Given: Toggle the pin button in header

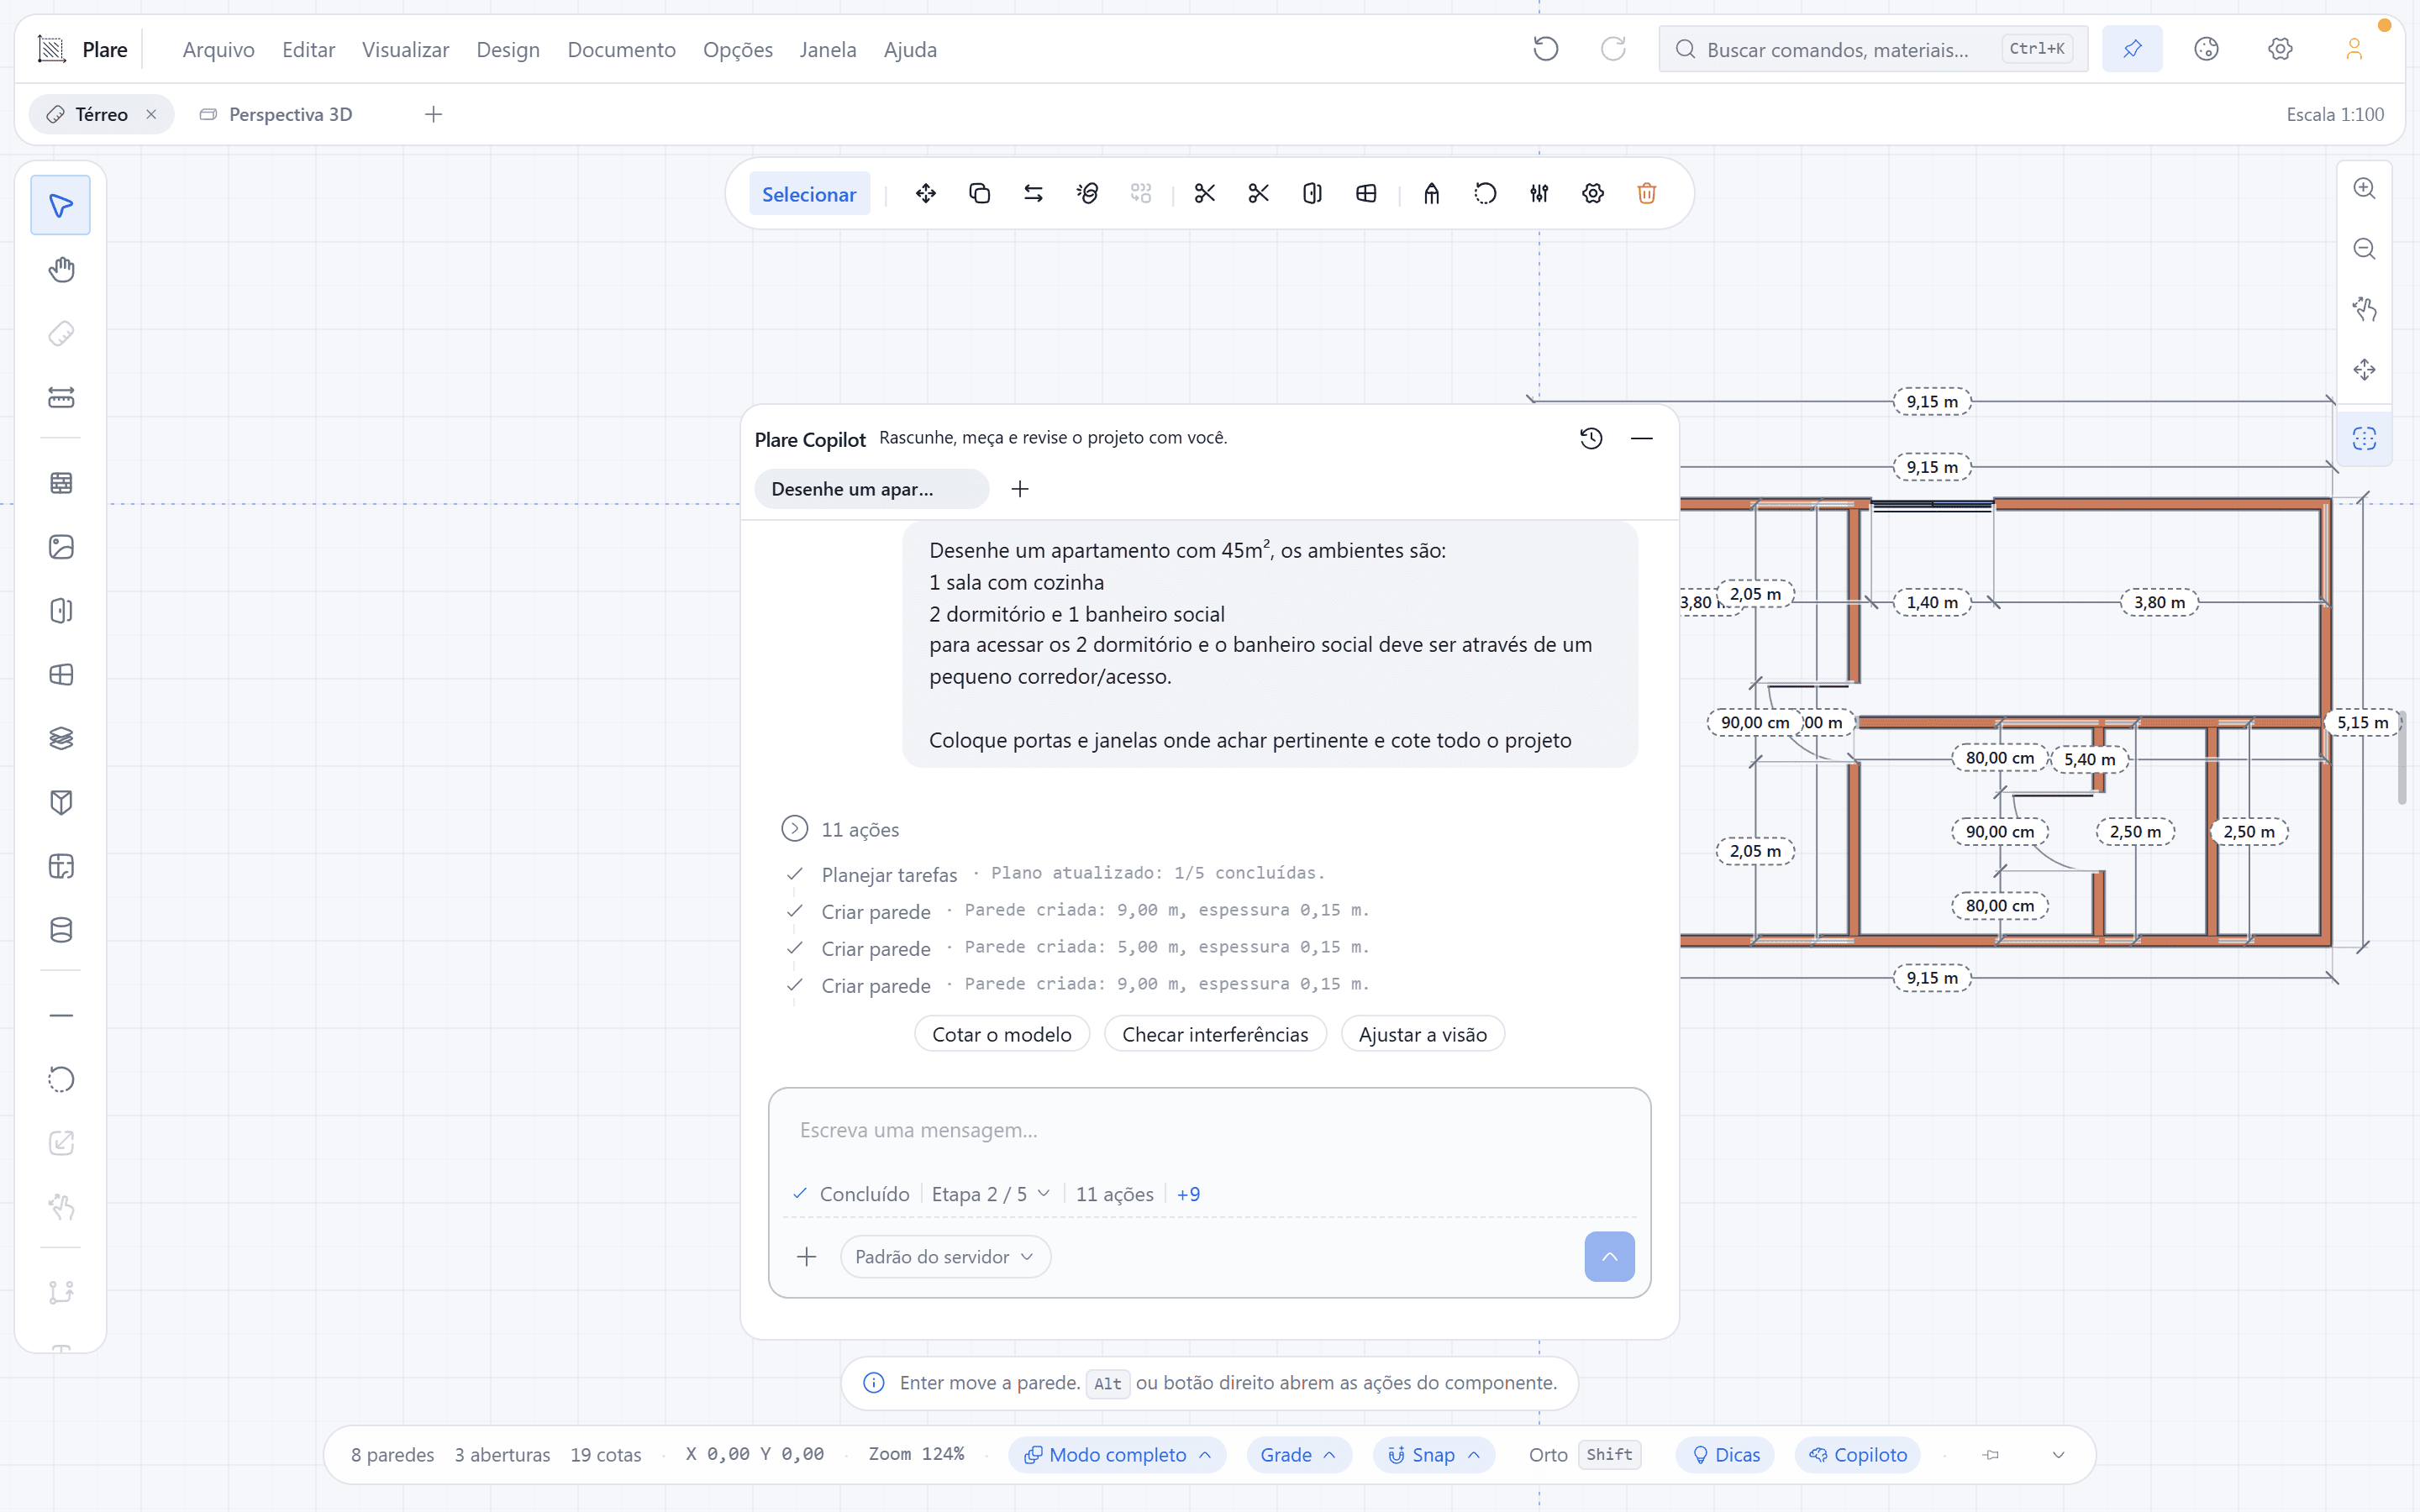Looking at the screenshot, I should point(2132,49).
